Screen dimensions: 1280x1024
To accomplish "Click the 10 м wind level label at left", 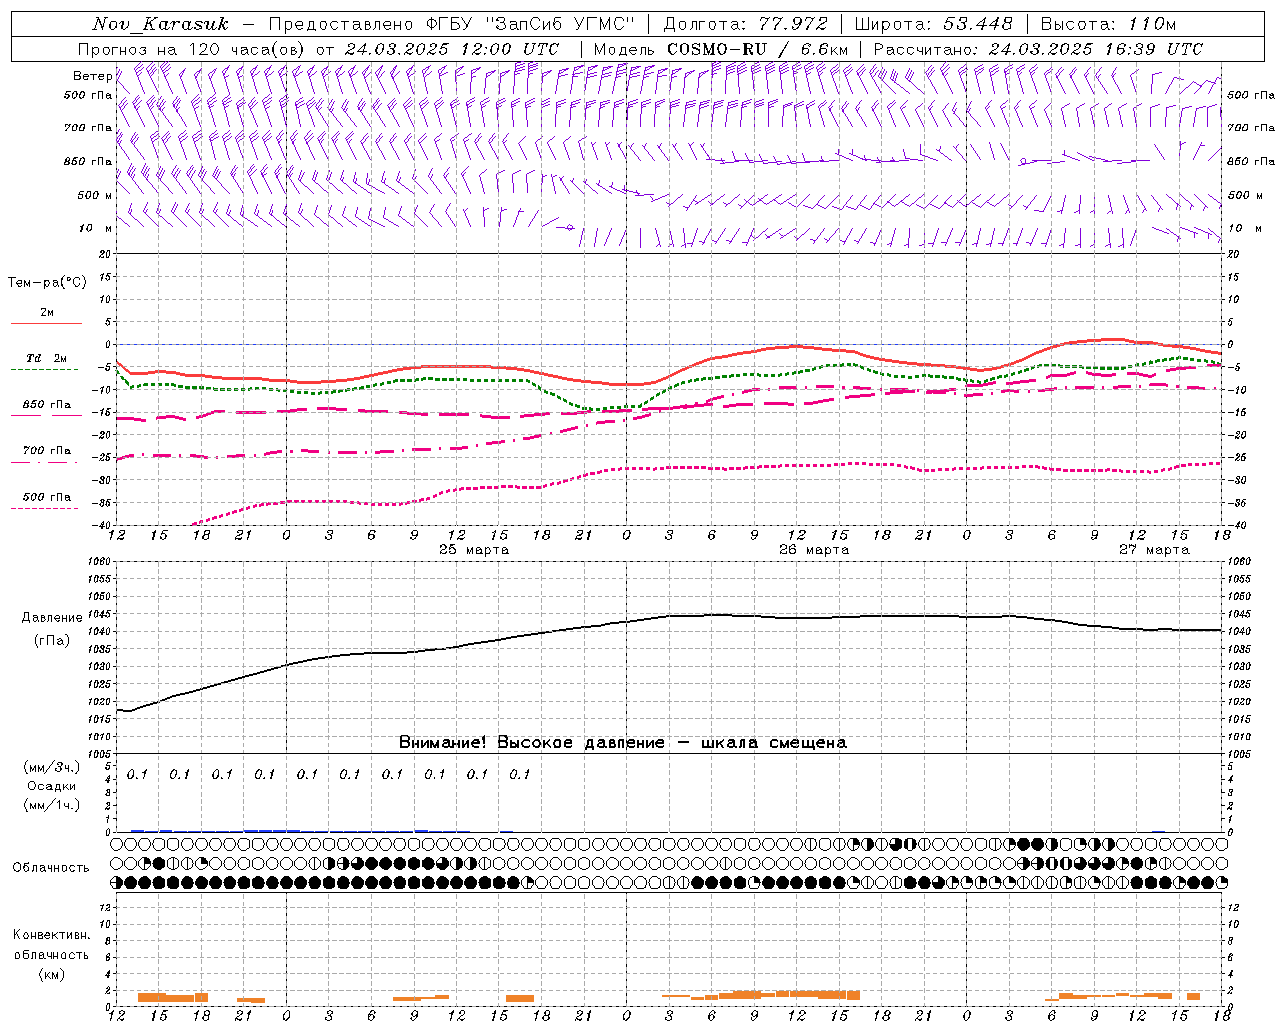I will pyautogui.click(x=95, y=228).
